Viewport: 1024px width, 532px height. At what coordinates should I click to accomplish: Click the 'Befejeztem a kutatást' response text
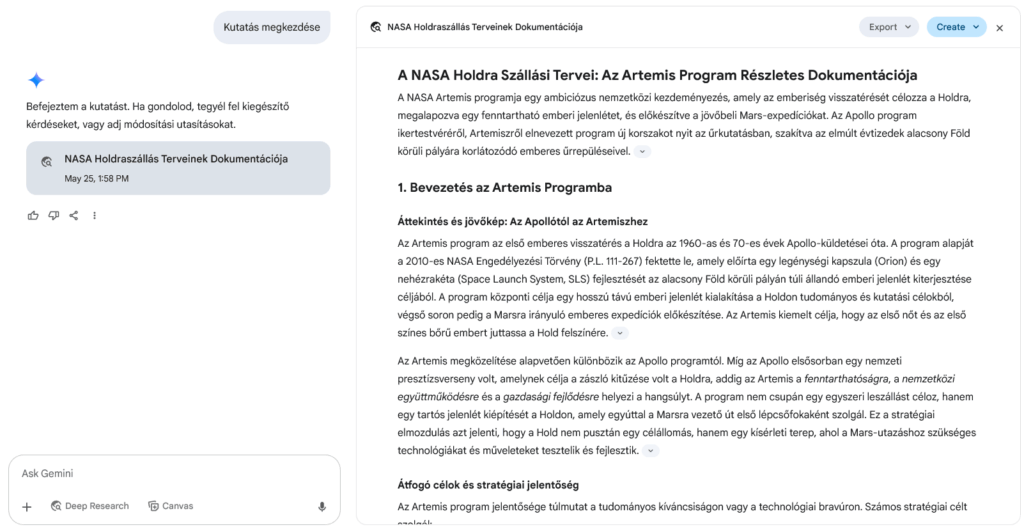click(157, 115)
